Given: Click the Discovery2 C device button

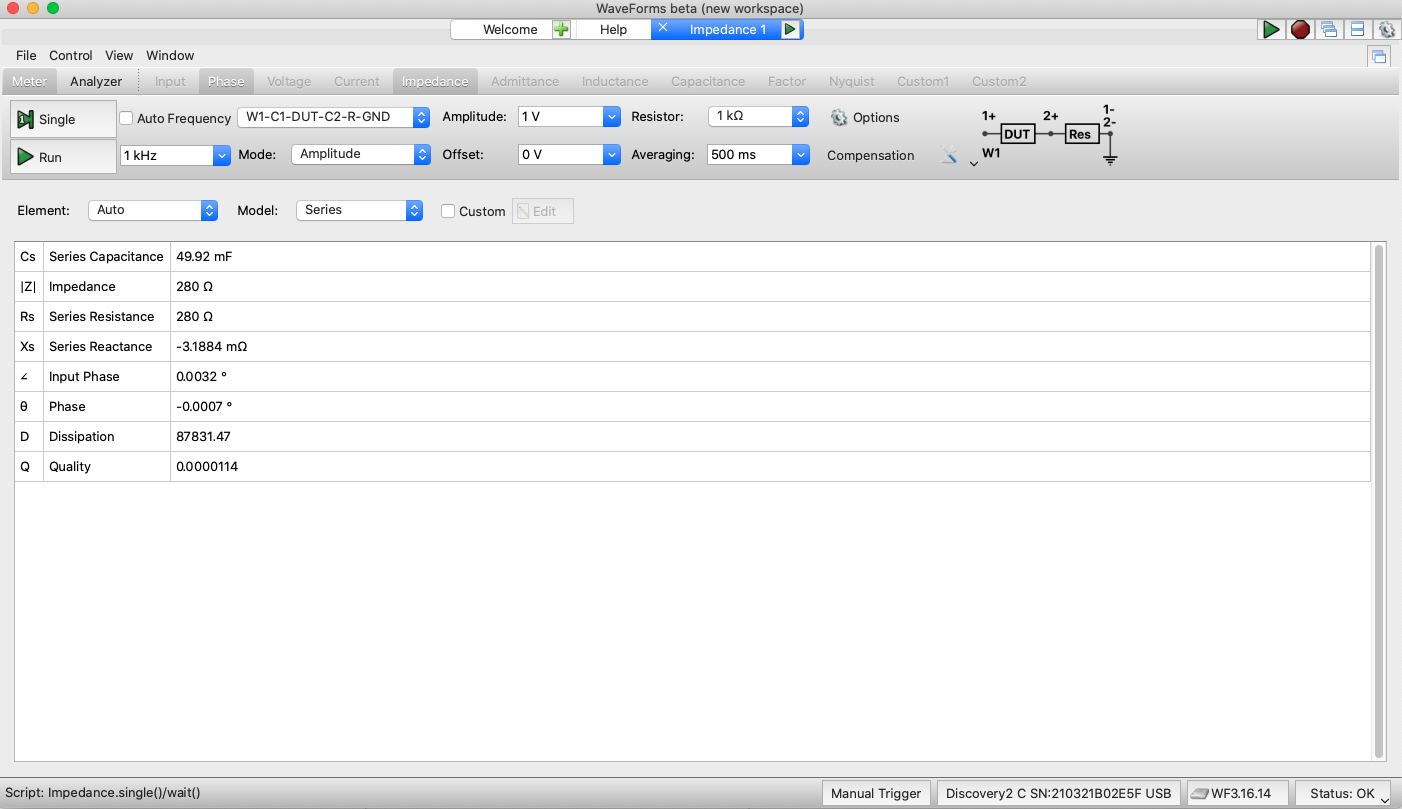Looking at the screenshot, I should (1058, 794).
